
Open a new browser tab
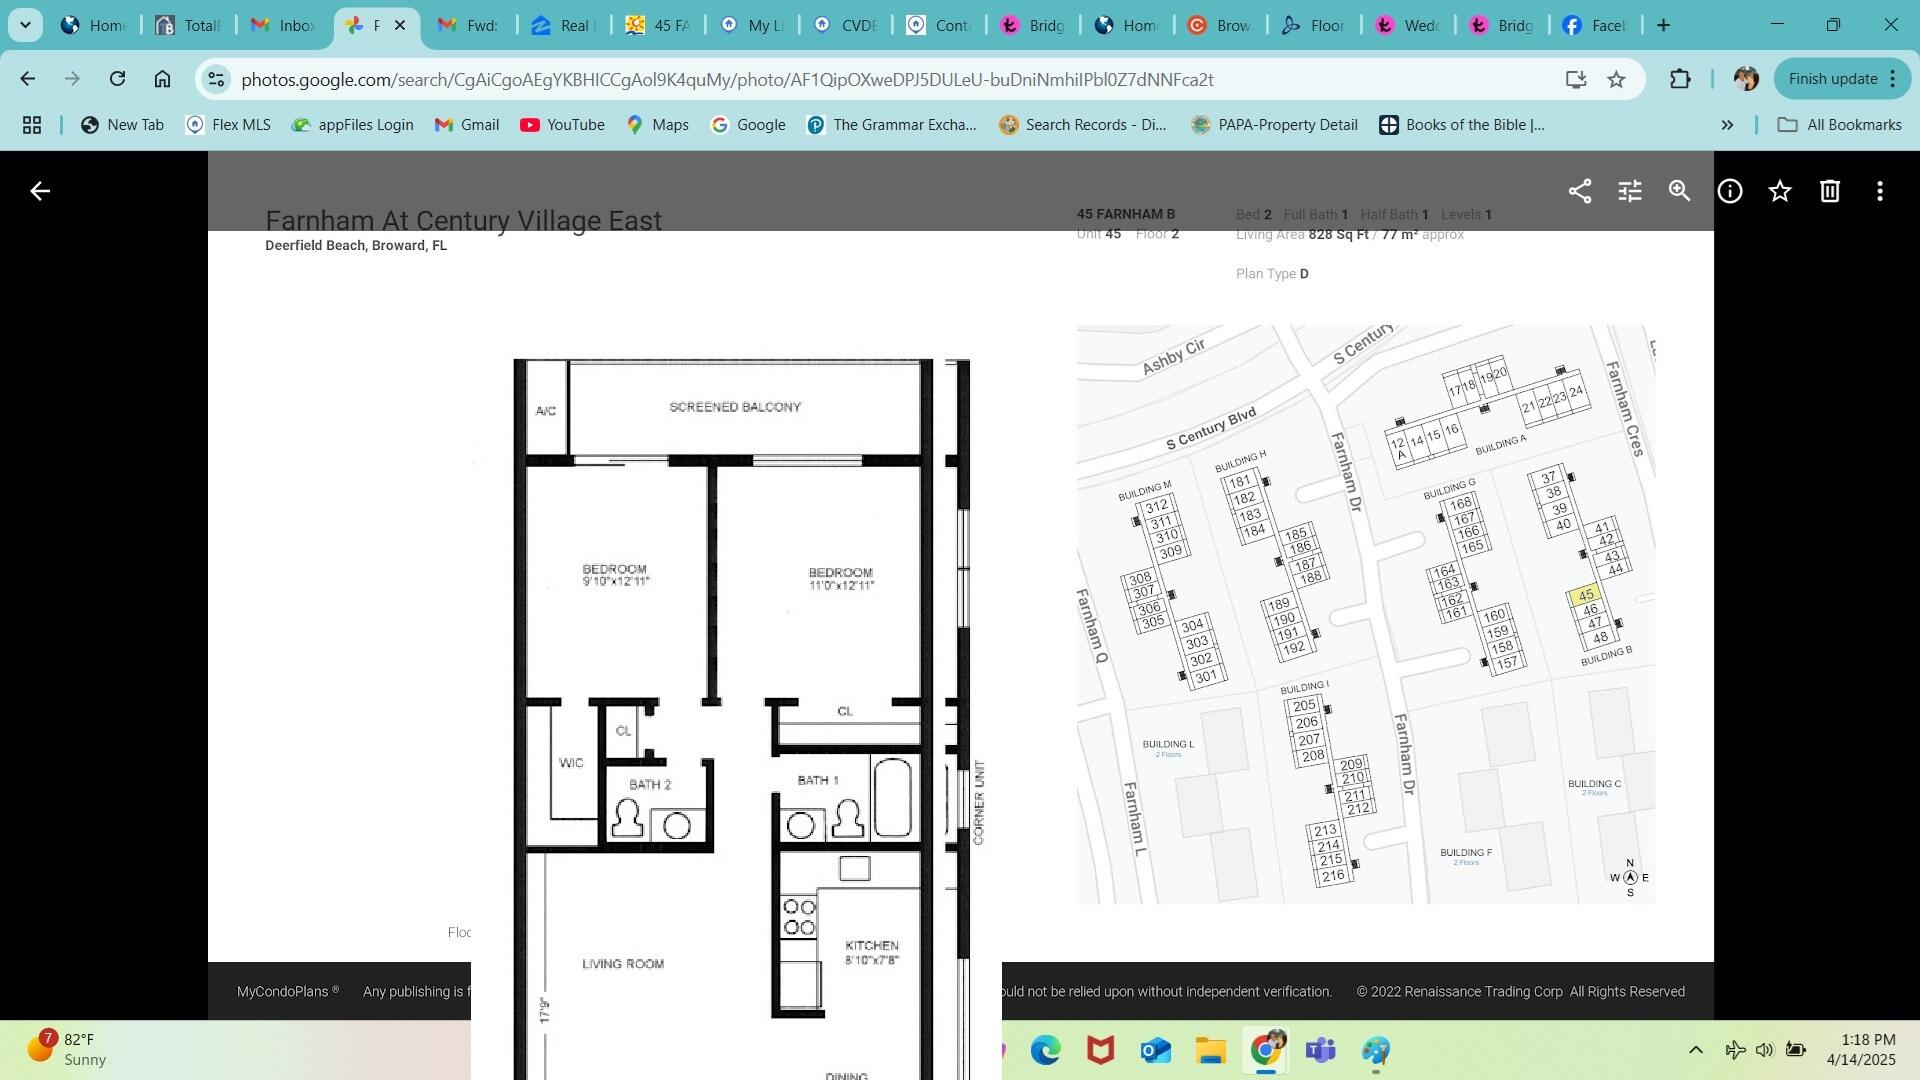1663,25
